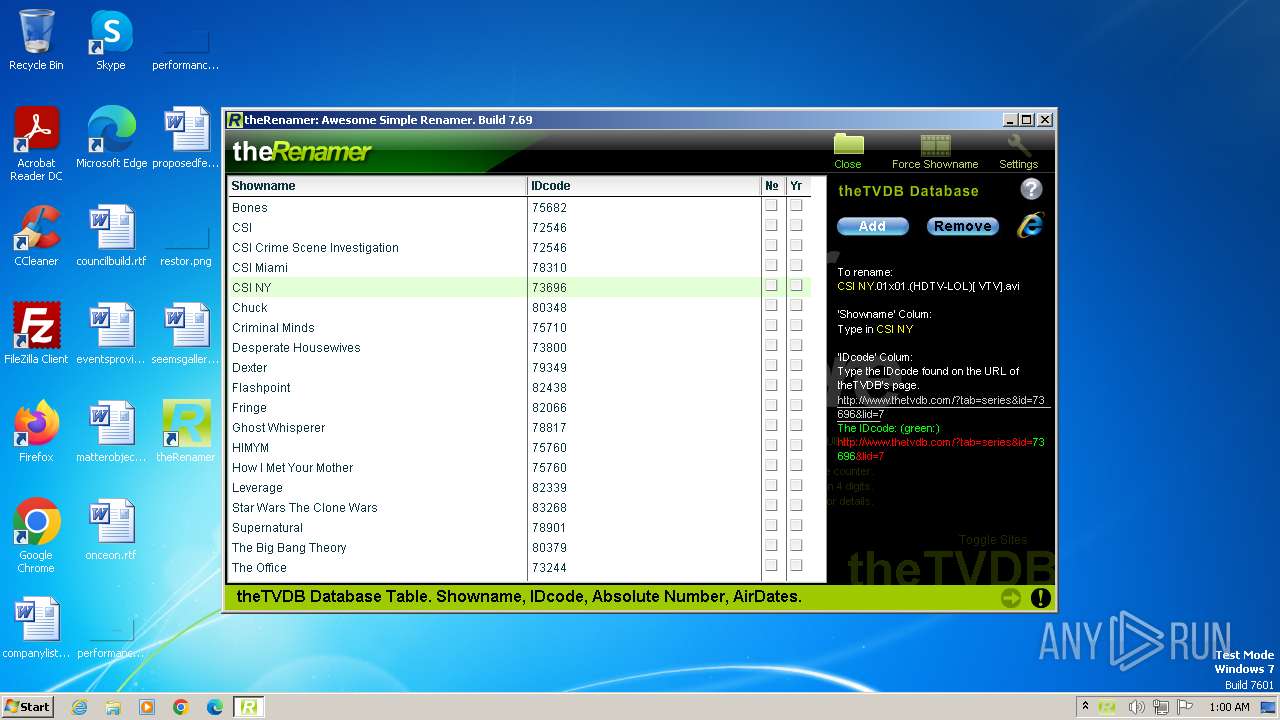Select the Desperate Housewives row
The image size is (1280, 720).
[519, 347]
